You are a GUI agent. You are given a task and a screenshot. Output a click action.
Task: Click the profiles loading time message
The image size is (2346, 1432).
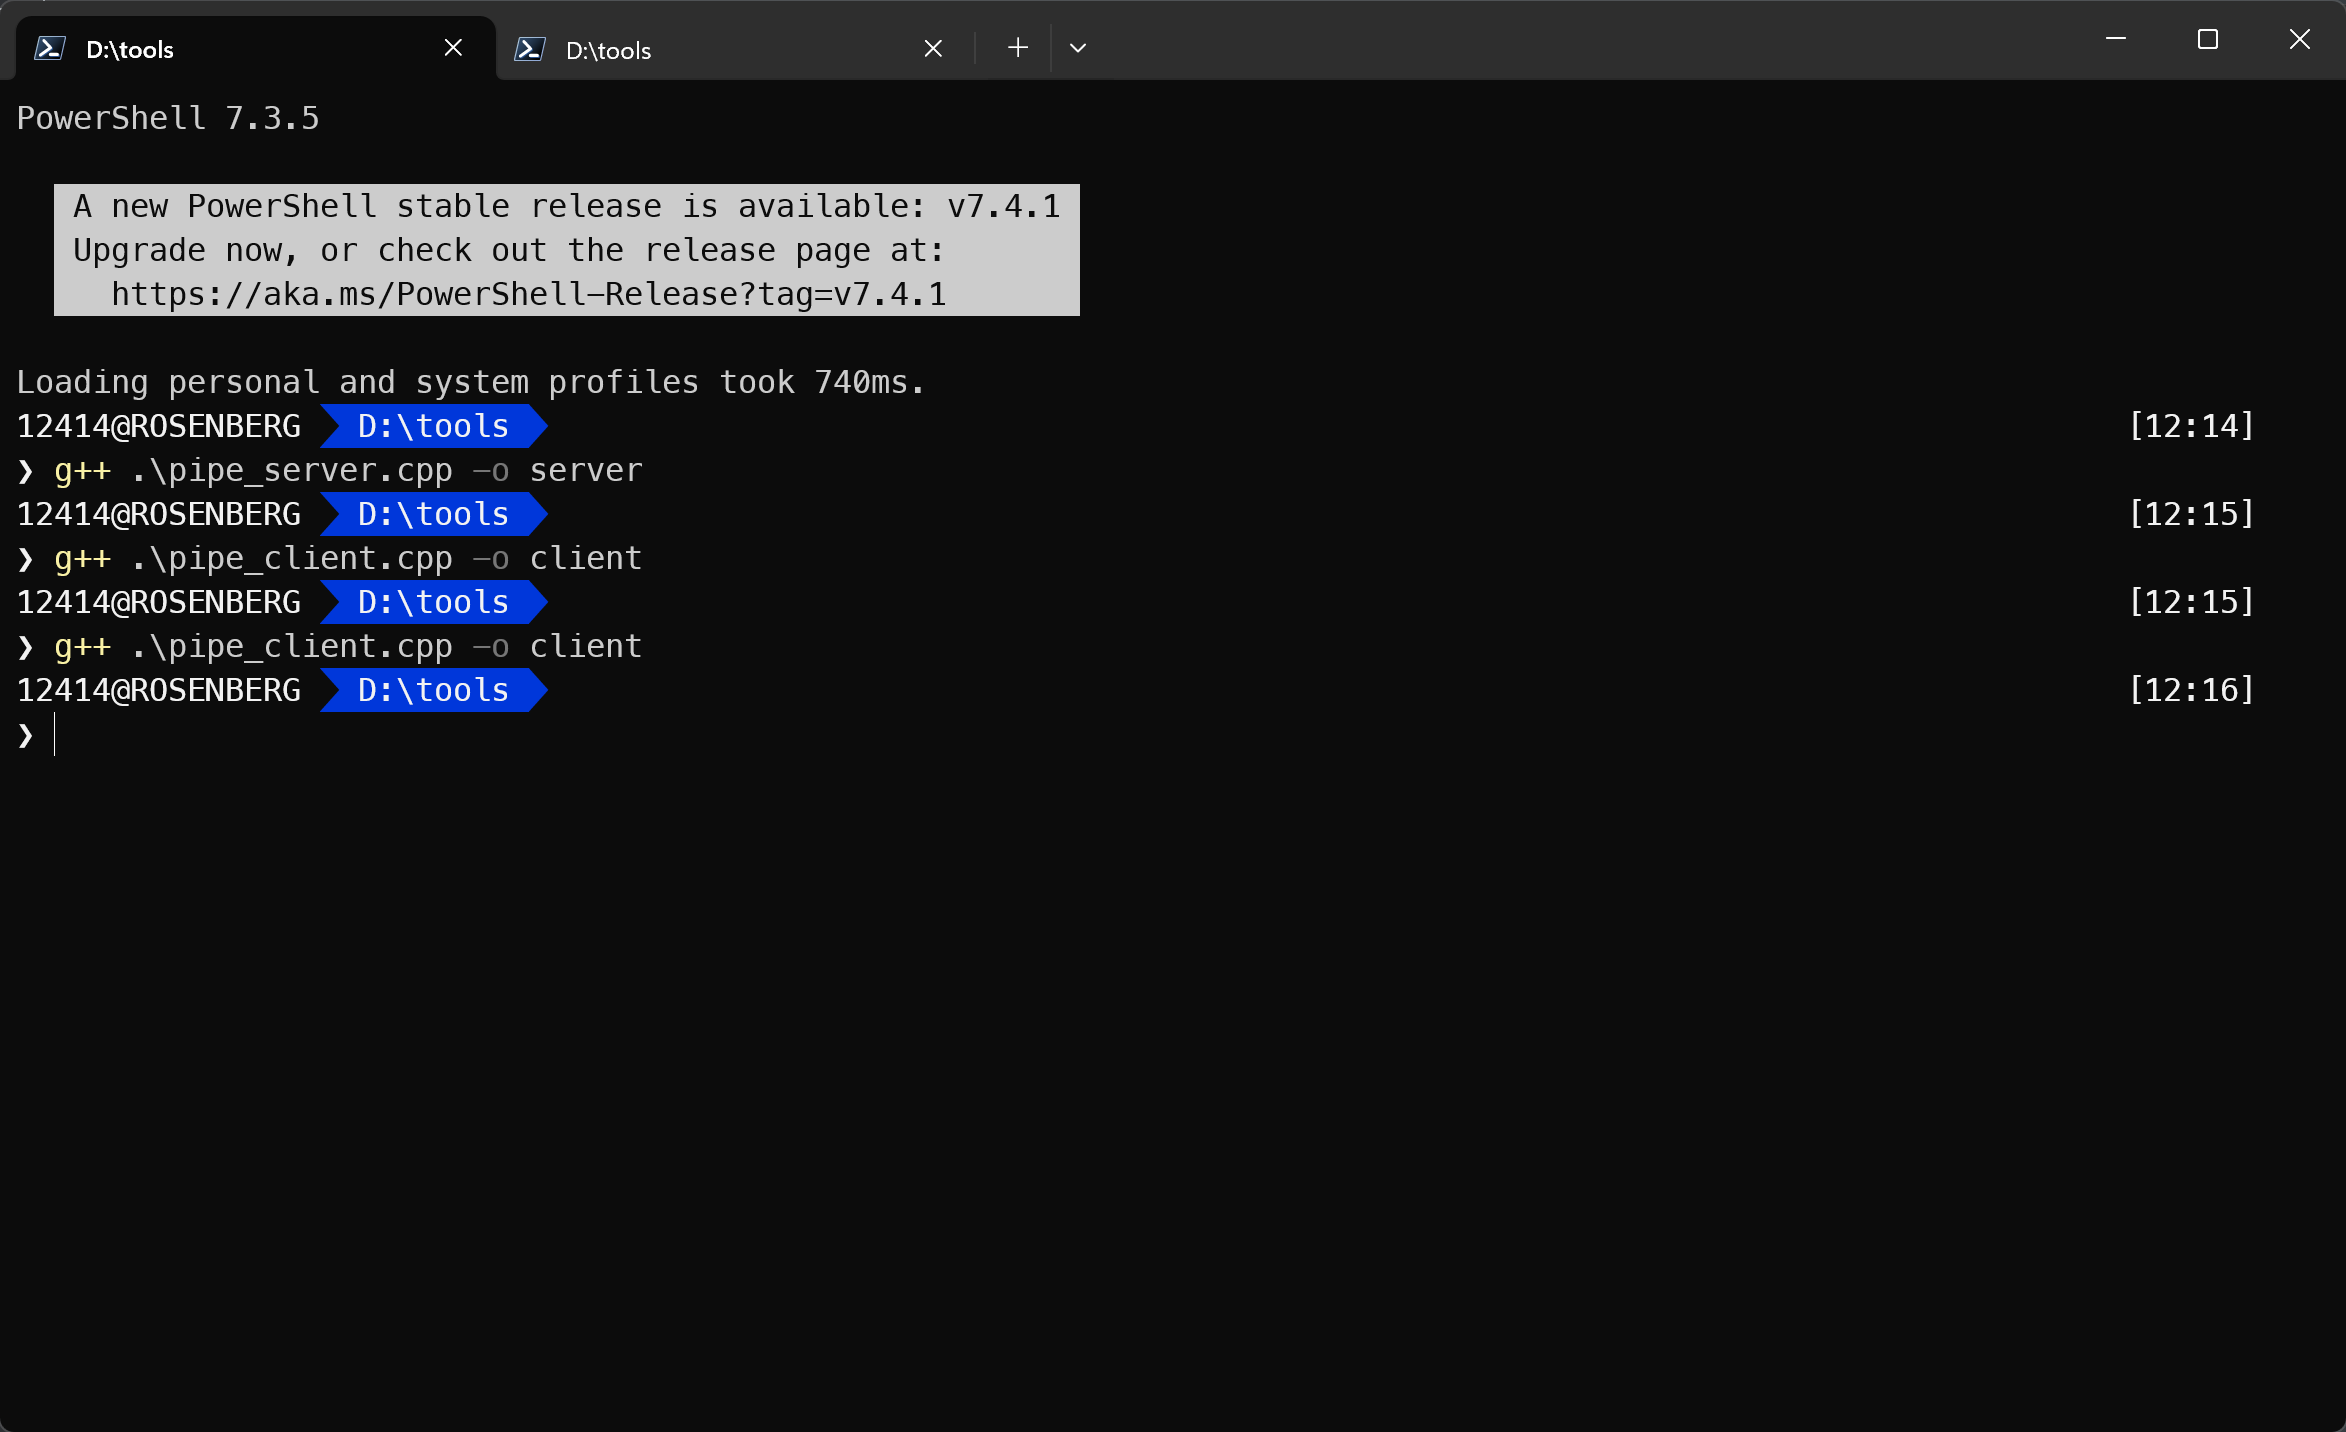tap(470, 382)
